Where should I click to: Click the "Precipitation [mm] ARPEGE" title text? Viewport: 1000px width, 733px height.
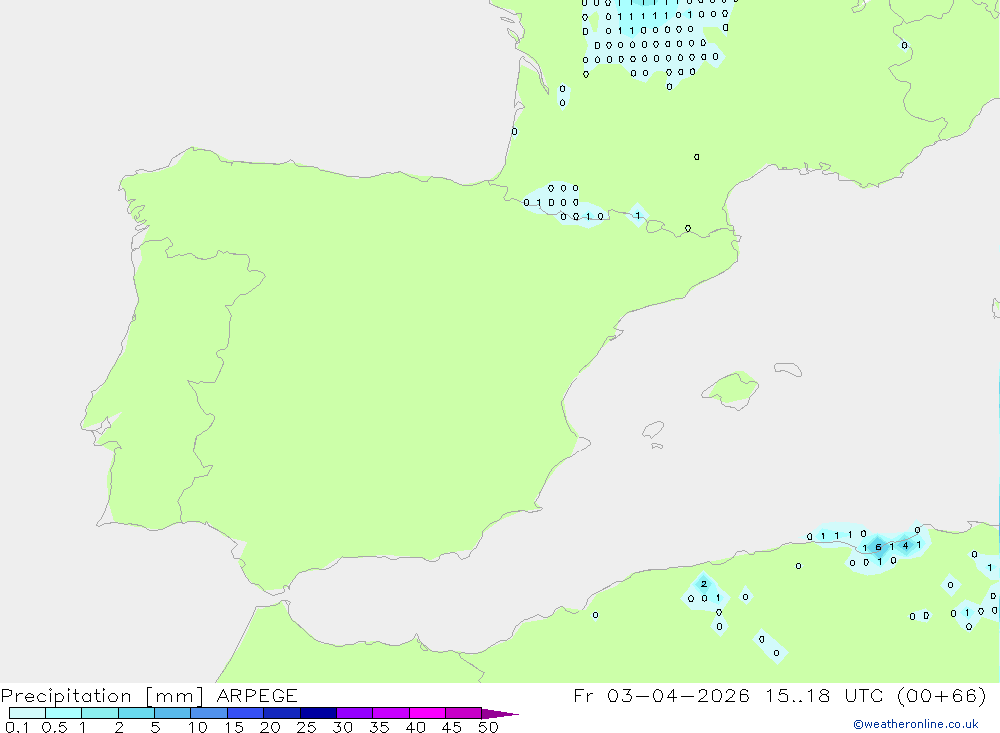[x=149, y=695]
